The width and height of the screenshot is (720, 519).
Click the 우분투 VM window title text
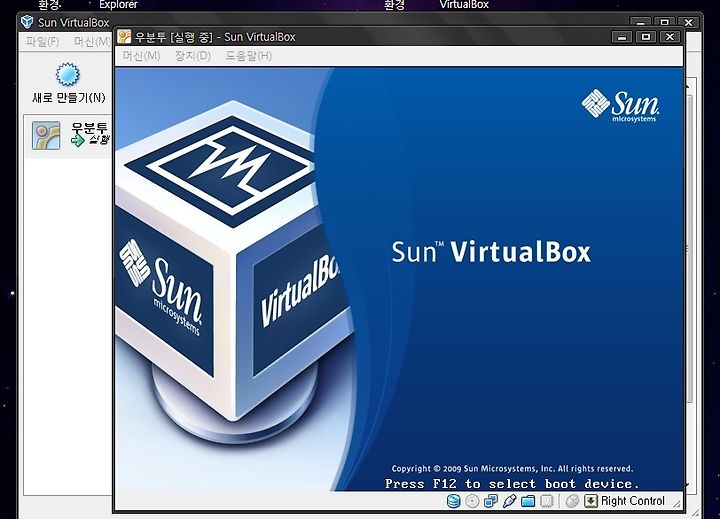coord(215,37)
